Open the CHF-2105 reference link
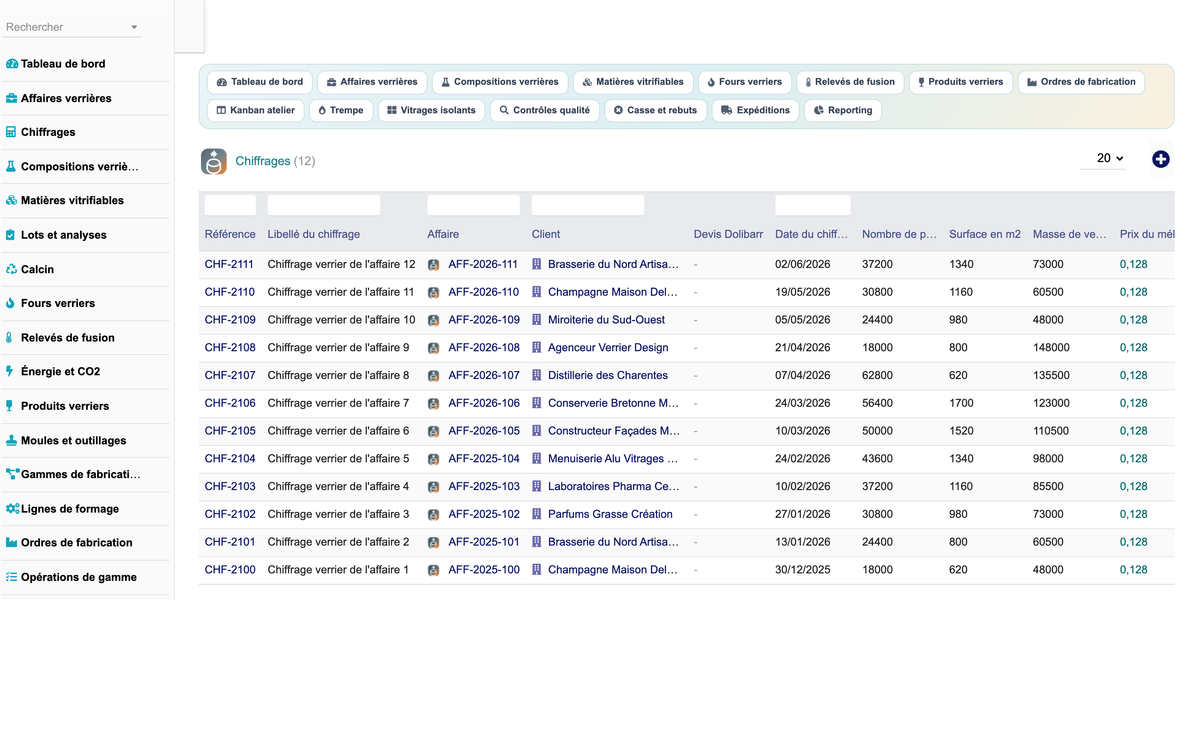Image resolution: width=1200 pixels, height=743 pixels. click(230, 431)
